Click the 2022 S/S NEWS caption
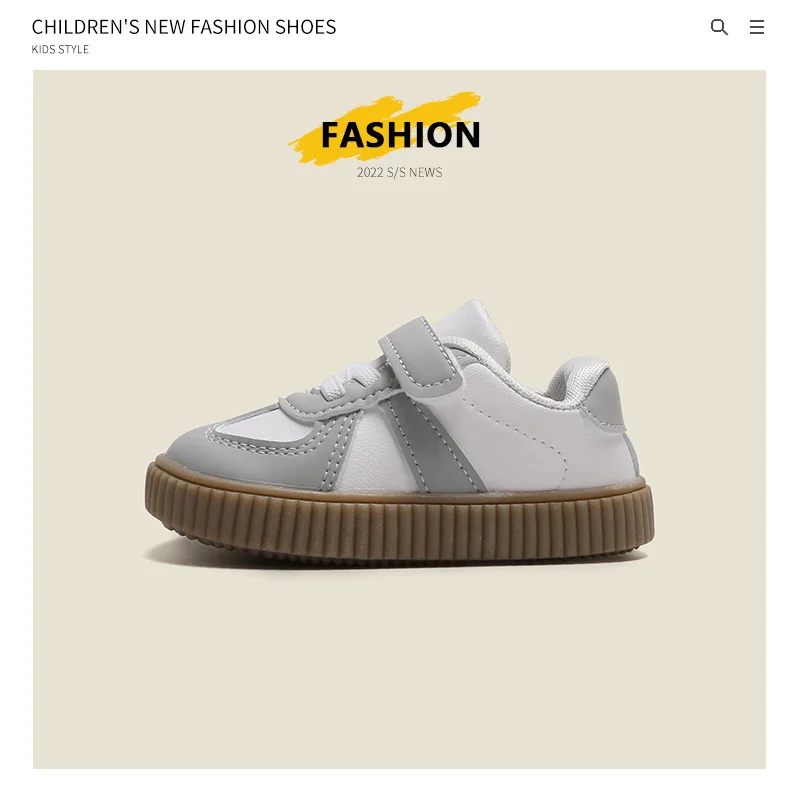This screenshot has height=800, width=800. [x=399, y=172]
